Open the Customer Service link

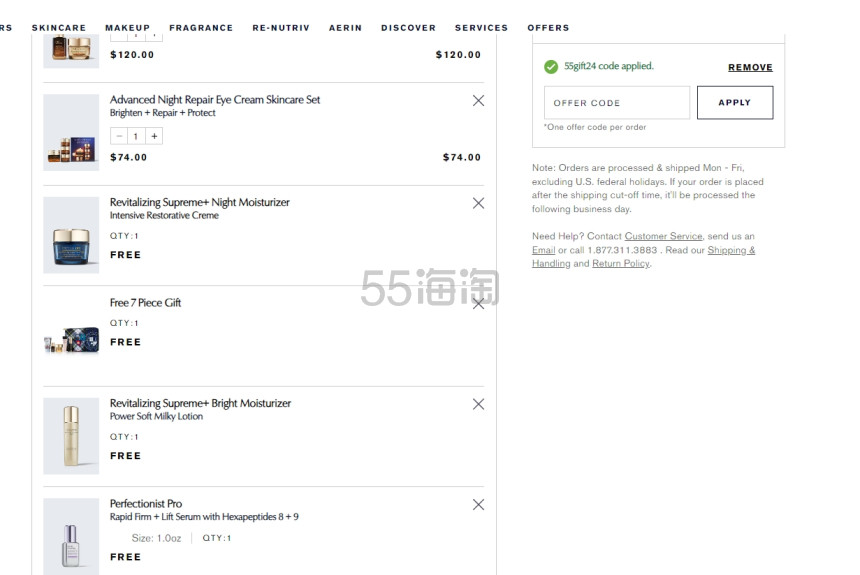[x=663, y=236]
